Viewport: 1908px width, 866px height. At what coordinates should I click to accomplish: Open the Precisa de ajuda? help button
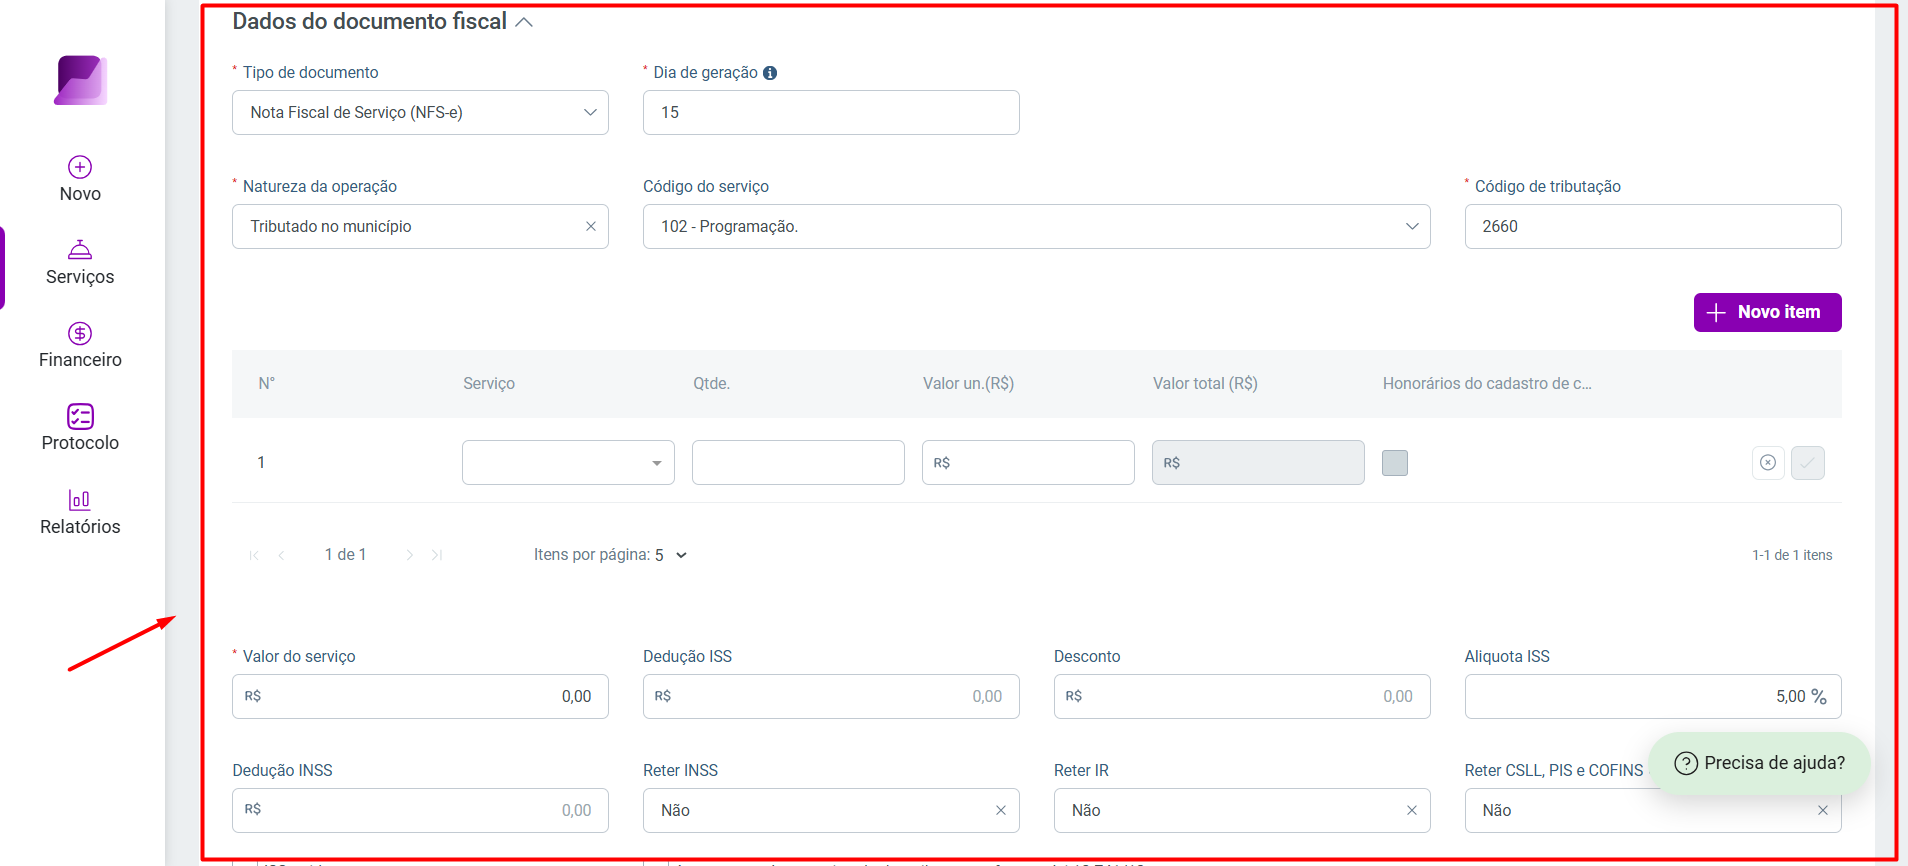click(x=1759, y=763)
